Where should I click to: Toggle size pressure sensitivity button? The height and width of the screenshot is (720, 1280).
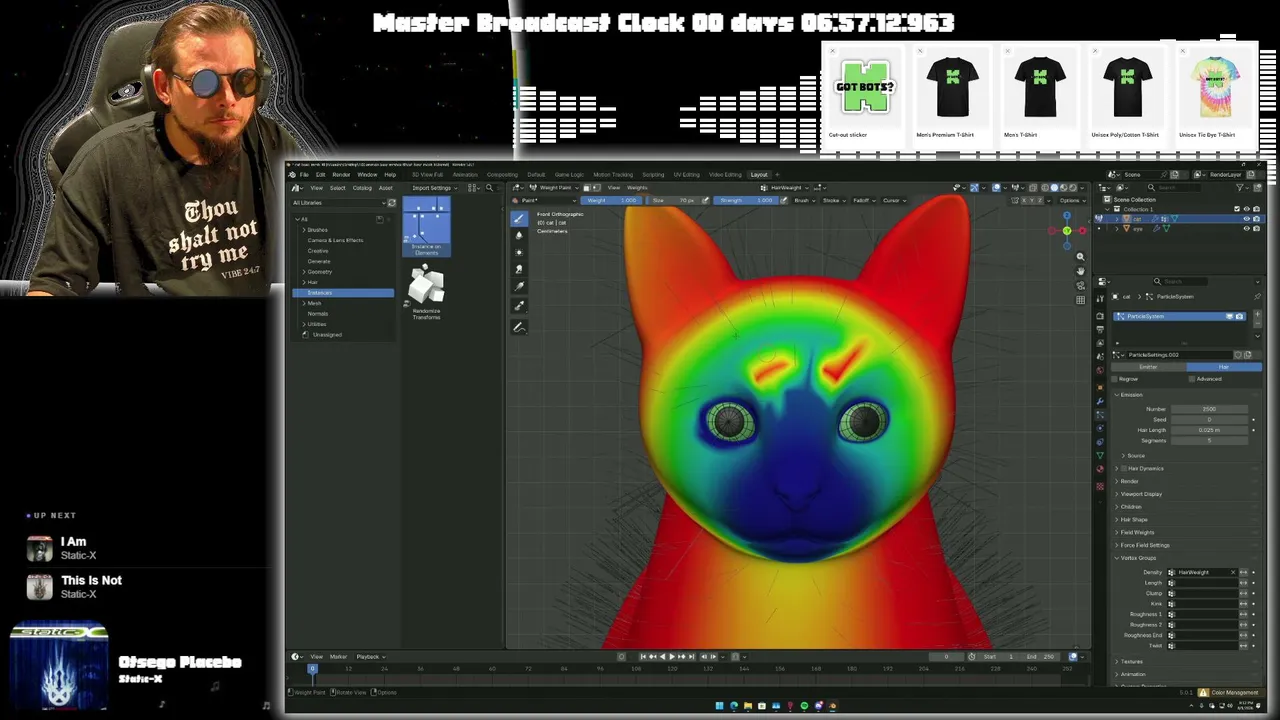pos(704,200)
